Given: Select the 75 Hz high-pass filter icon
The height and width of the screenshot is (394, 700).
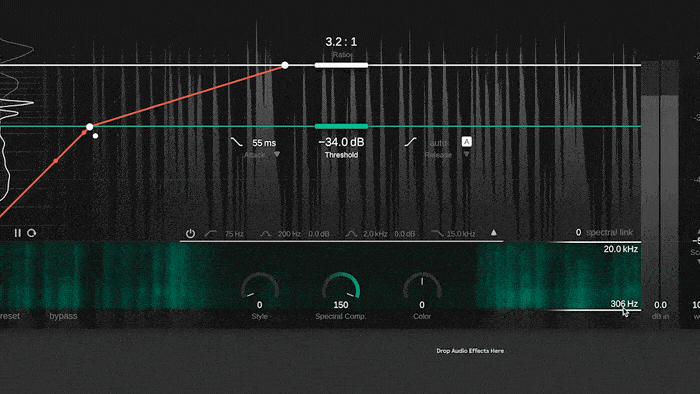Looking at the screenshot, I should click(x=211, y=233).
